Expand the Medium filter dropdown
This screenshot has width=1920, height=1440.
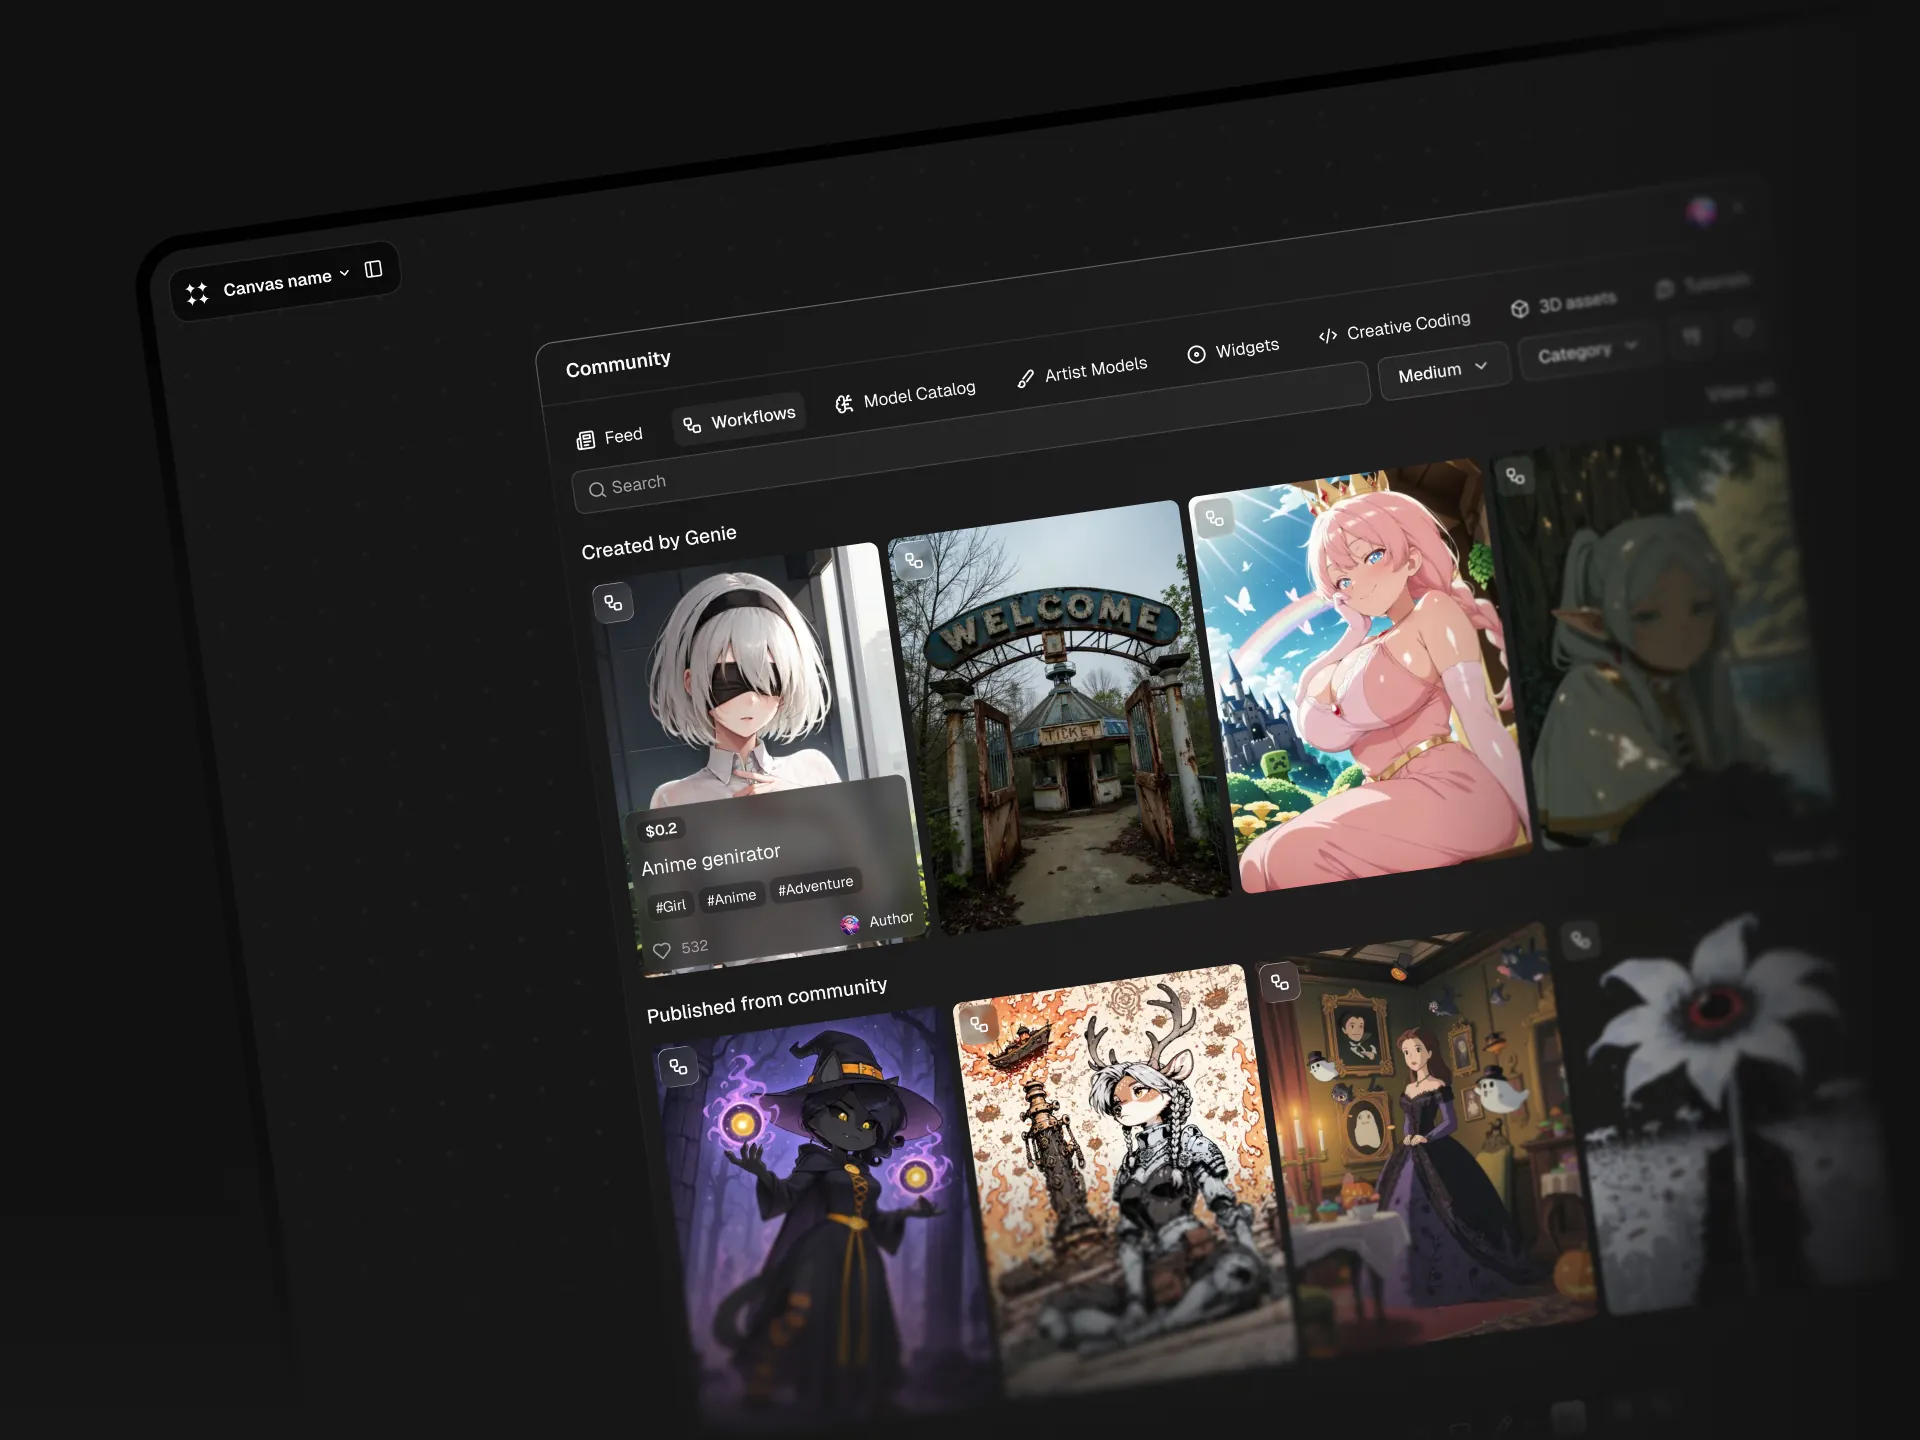(x=1443, y=371)
